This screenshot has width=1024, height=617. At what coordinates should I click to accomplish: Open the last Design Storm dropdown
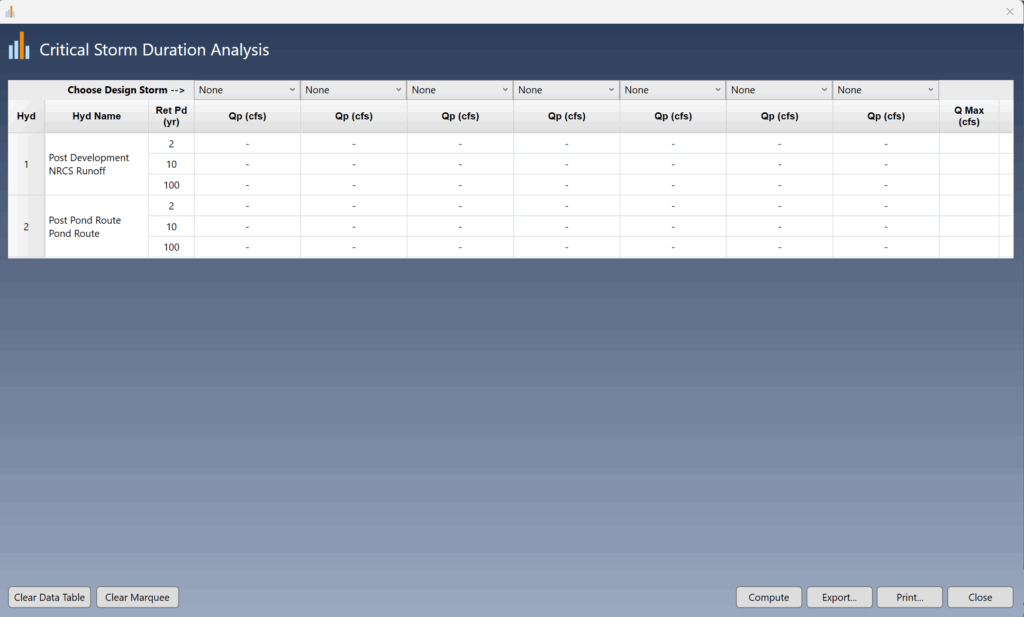tap(885, 89)
